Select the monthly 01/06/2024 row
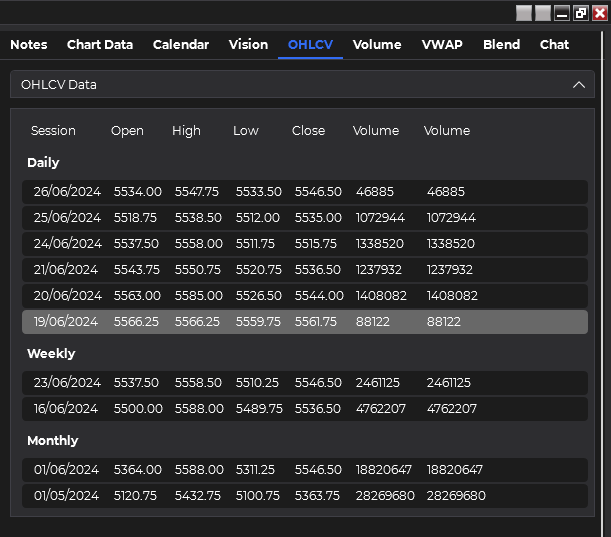 coord(304,469)
